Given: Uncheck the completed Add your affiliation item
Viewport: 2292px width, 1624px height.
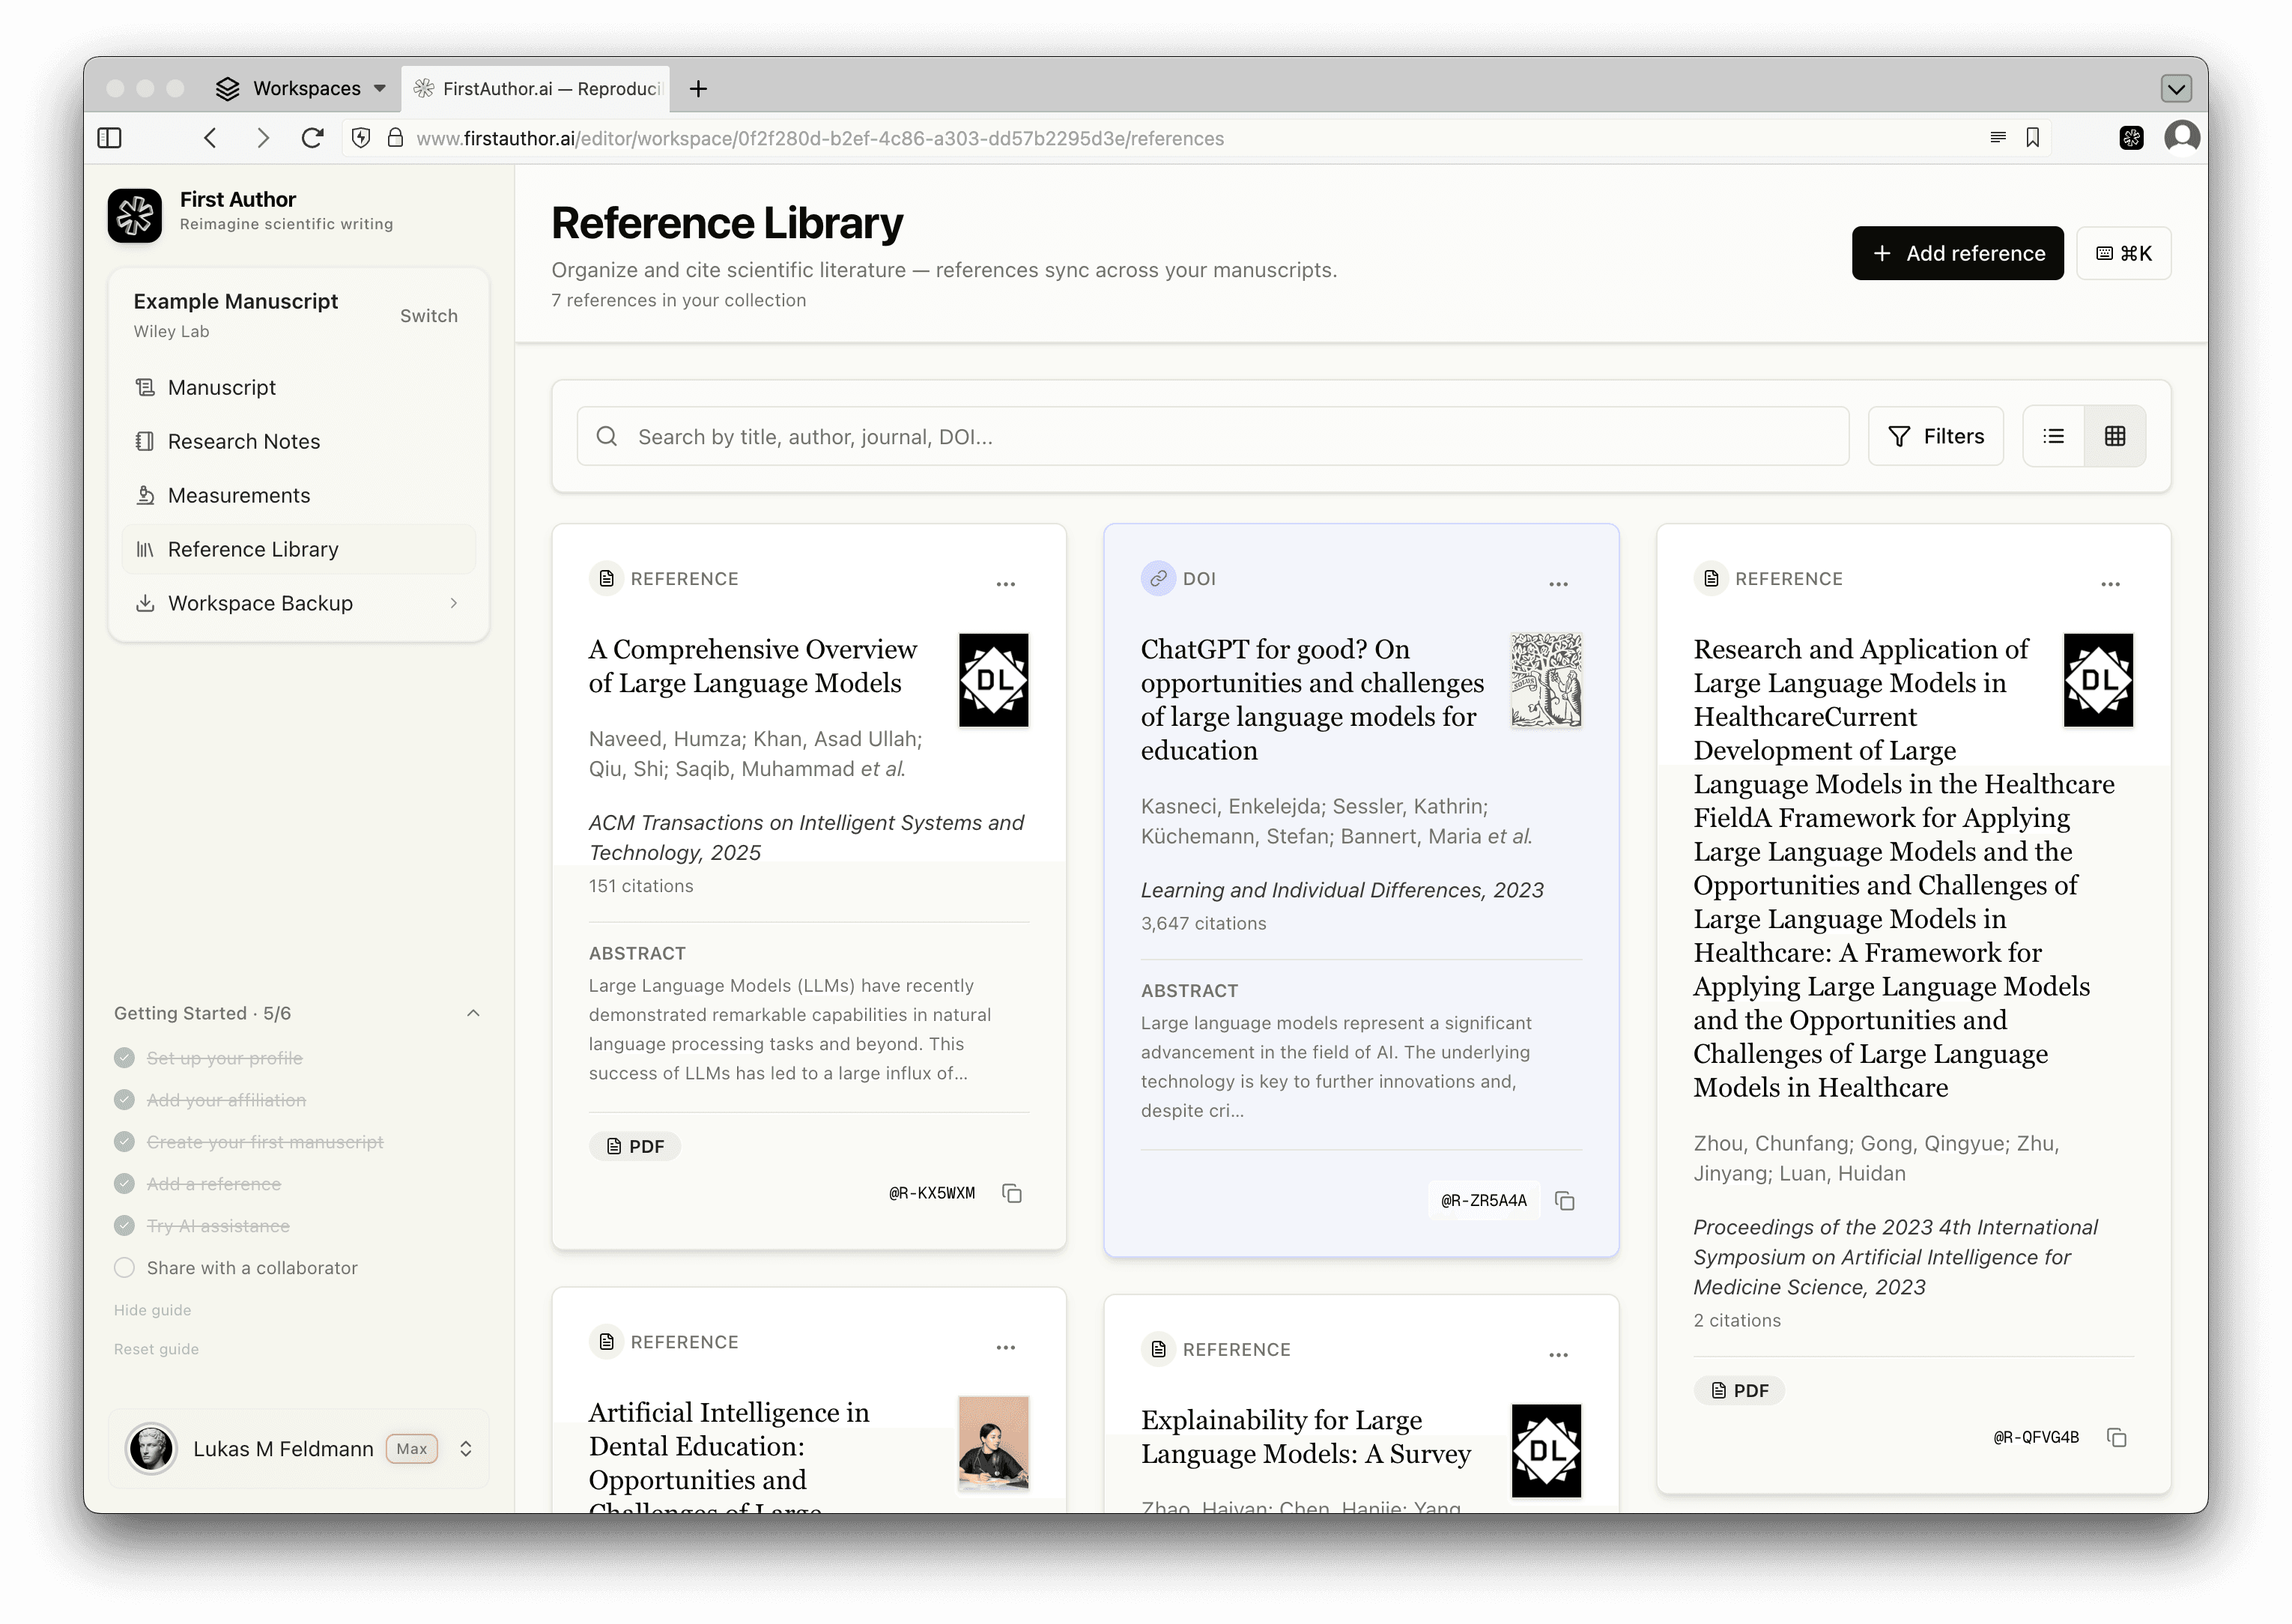Looking at the screenshot, I should coord(124,1099).
